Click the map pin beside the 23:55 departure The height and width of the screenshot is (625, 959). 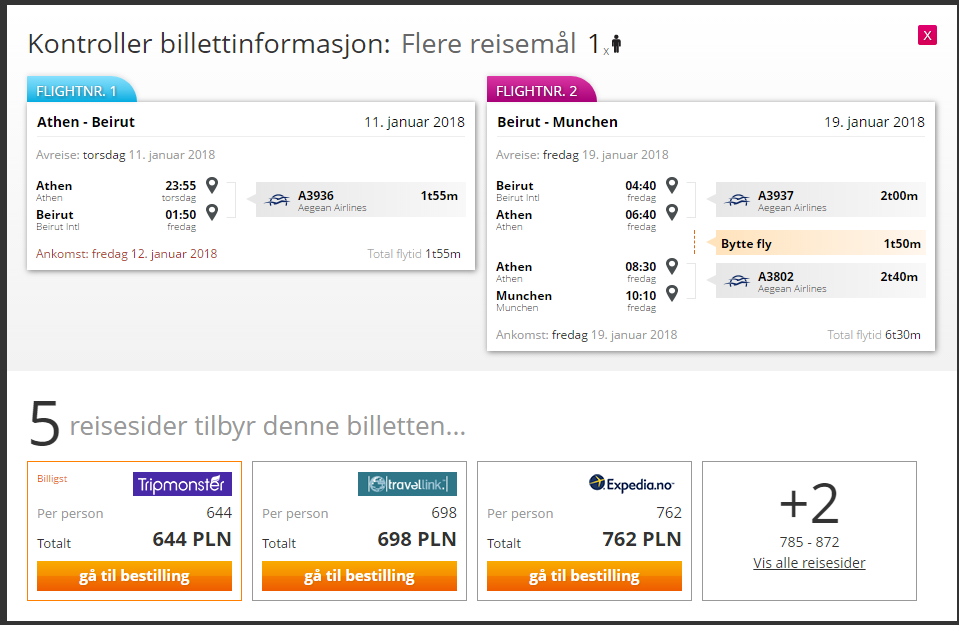click(x=212, y=185)
